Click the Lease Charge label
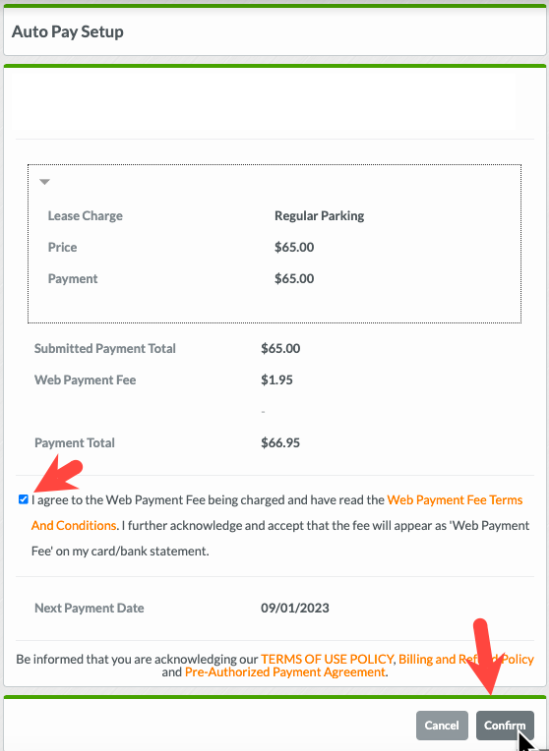The image size is (549, 751). point(85,216)
